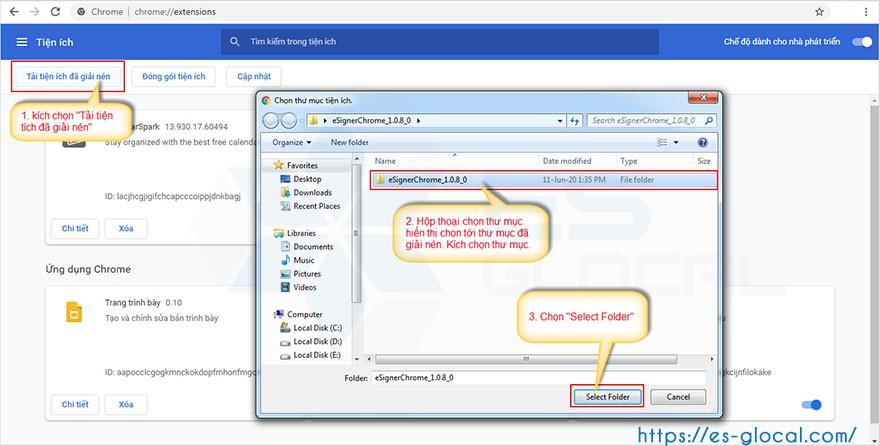This screenshot has width=880, height=446.
Task: Click Xóa for Trang trình bày app
Action: point(126,404)
